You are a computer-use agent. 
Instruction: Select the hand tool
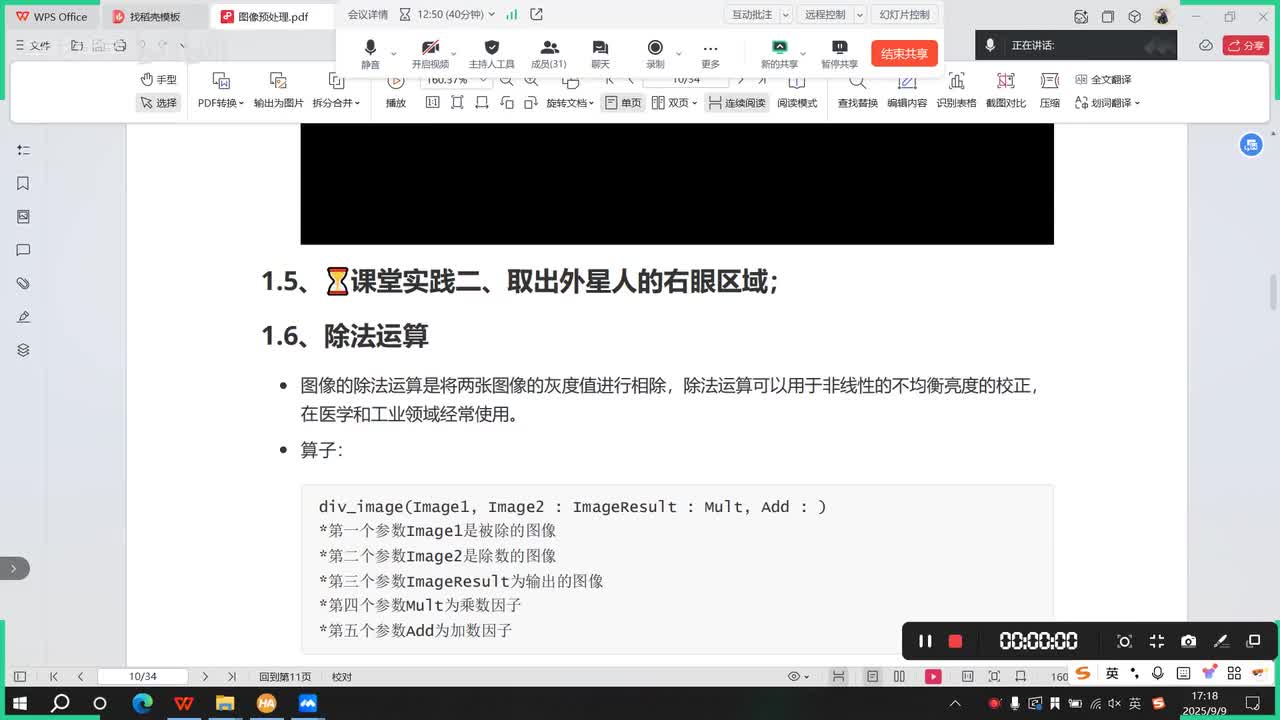[159, 80]
